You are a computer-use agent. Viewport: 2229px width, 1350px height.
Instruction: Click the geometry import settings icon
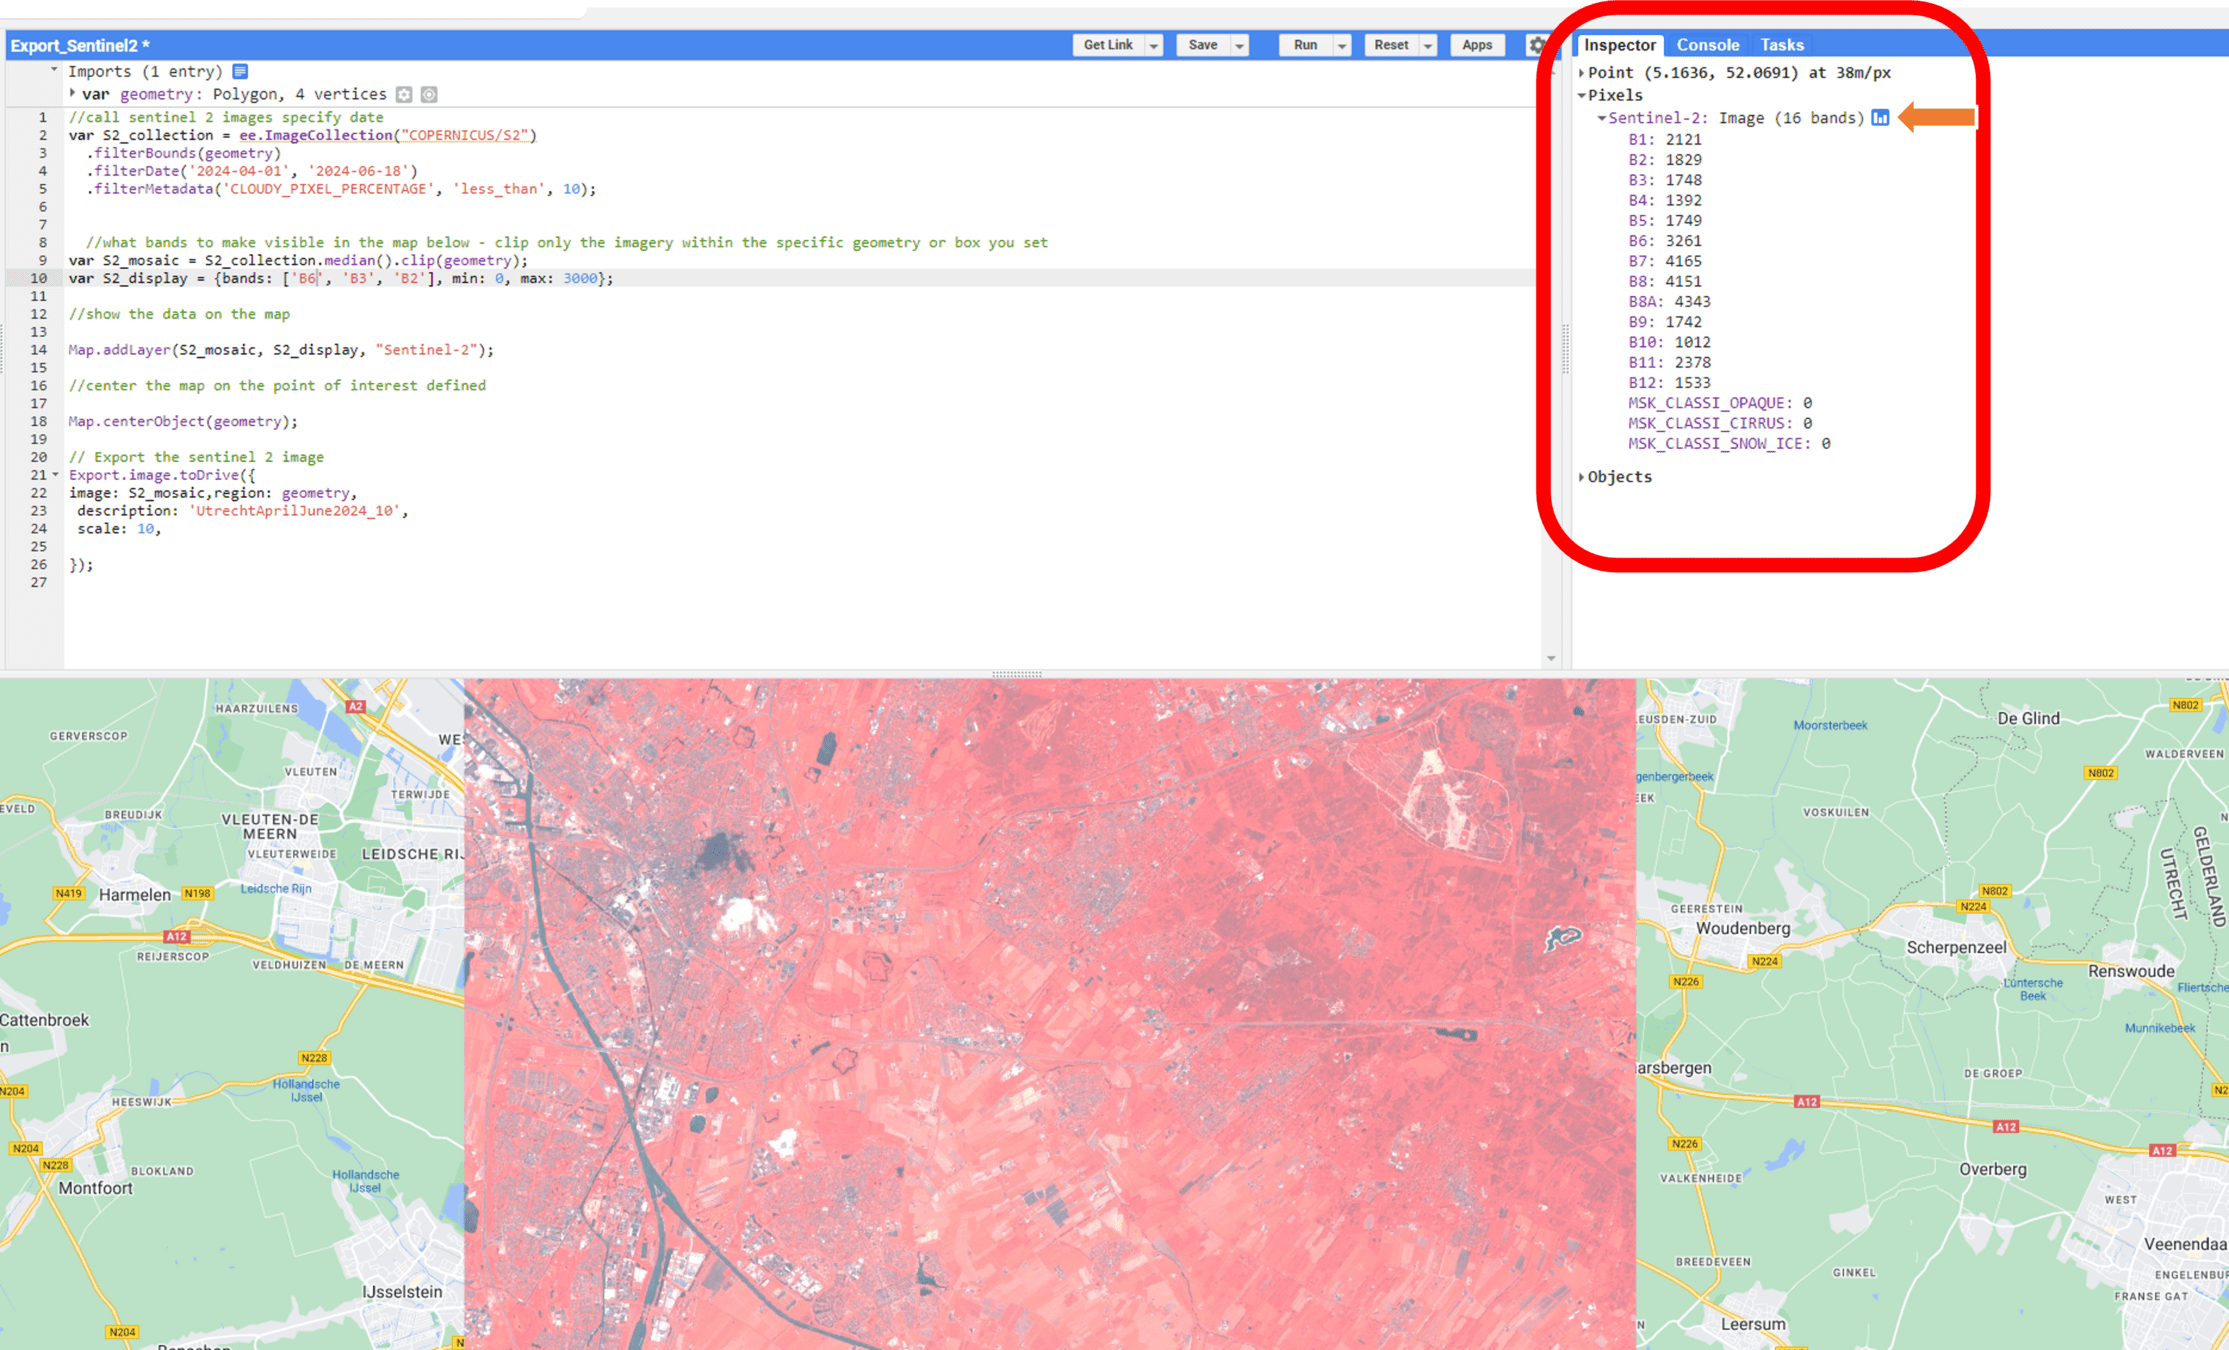point(404,94)
